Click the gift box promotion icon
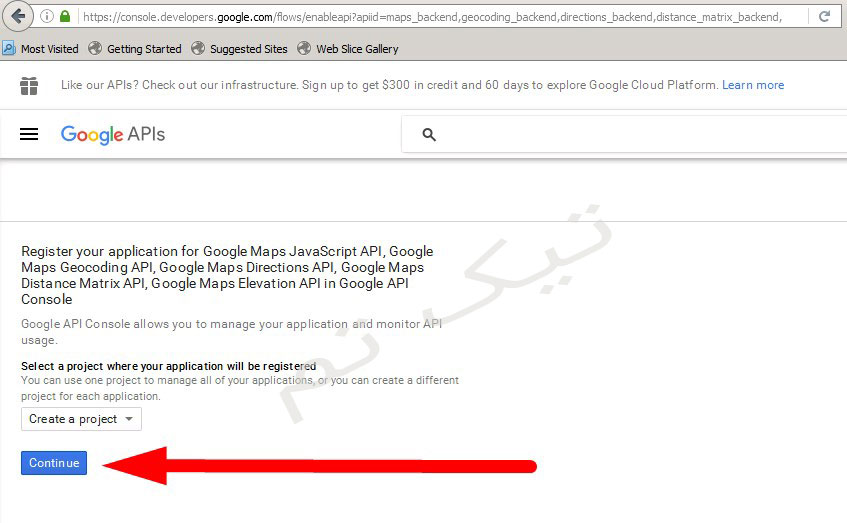The image size is (847, 523). 29,86
